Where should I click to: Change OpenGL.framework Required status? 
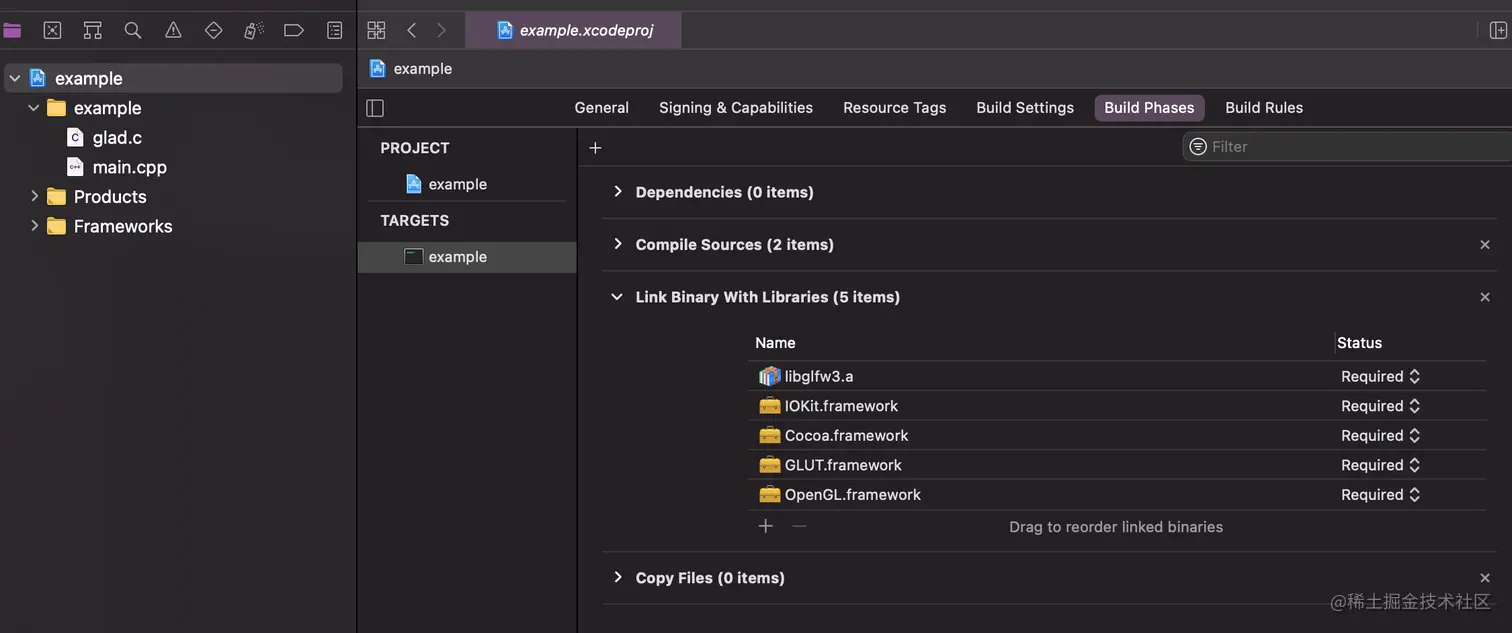coord(1380,495)
